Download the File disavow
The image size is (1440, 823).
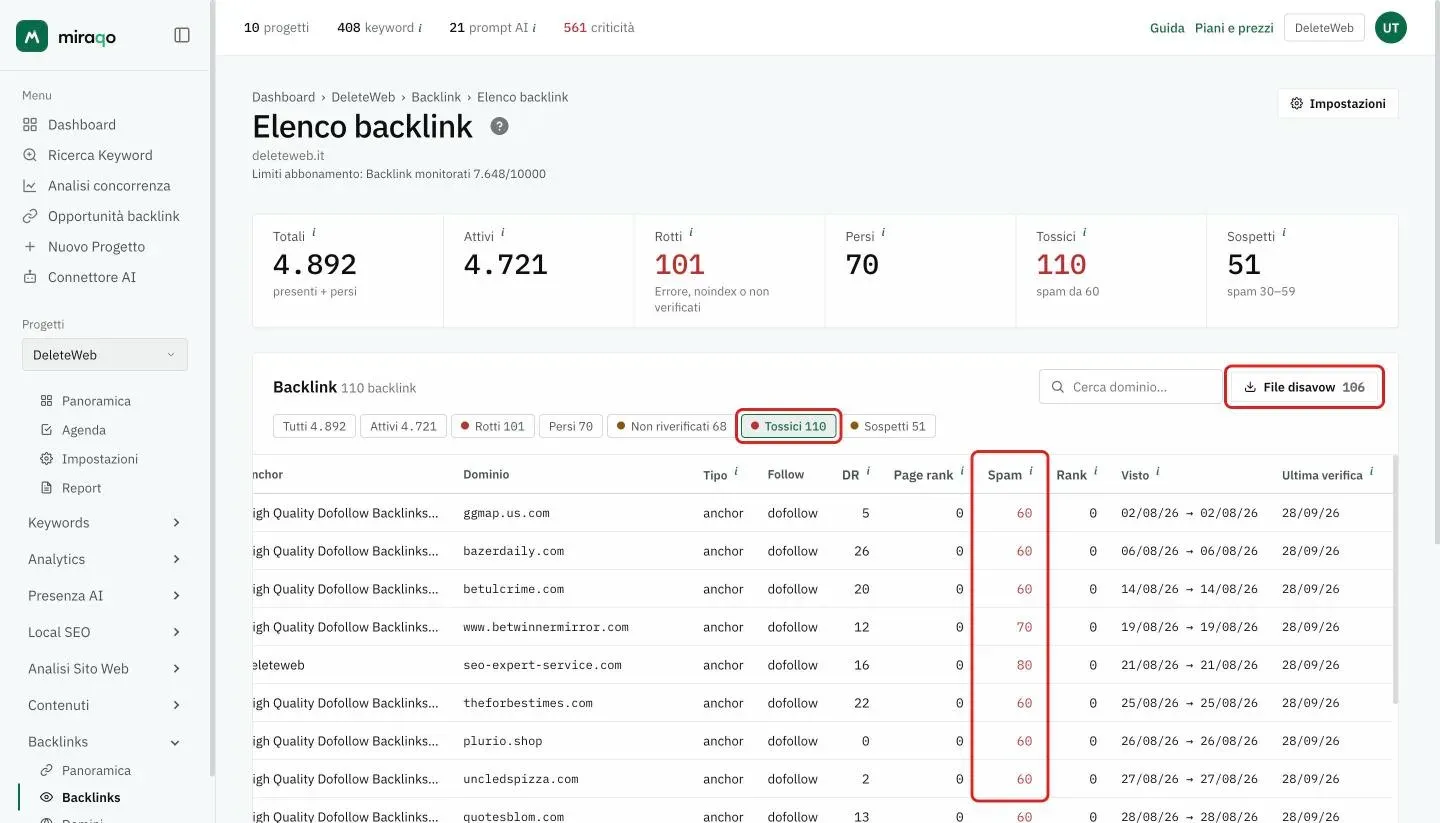coord(1305,387)
